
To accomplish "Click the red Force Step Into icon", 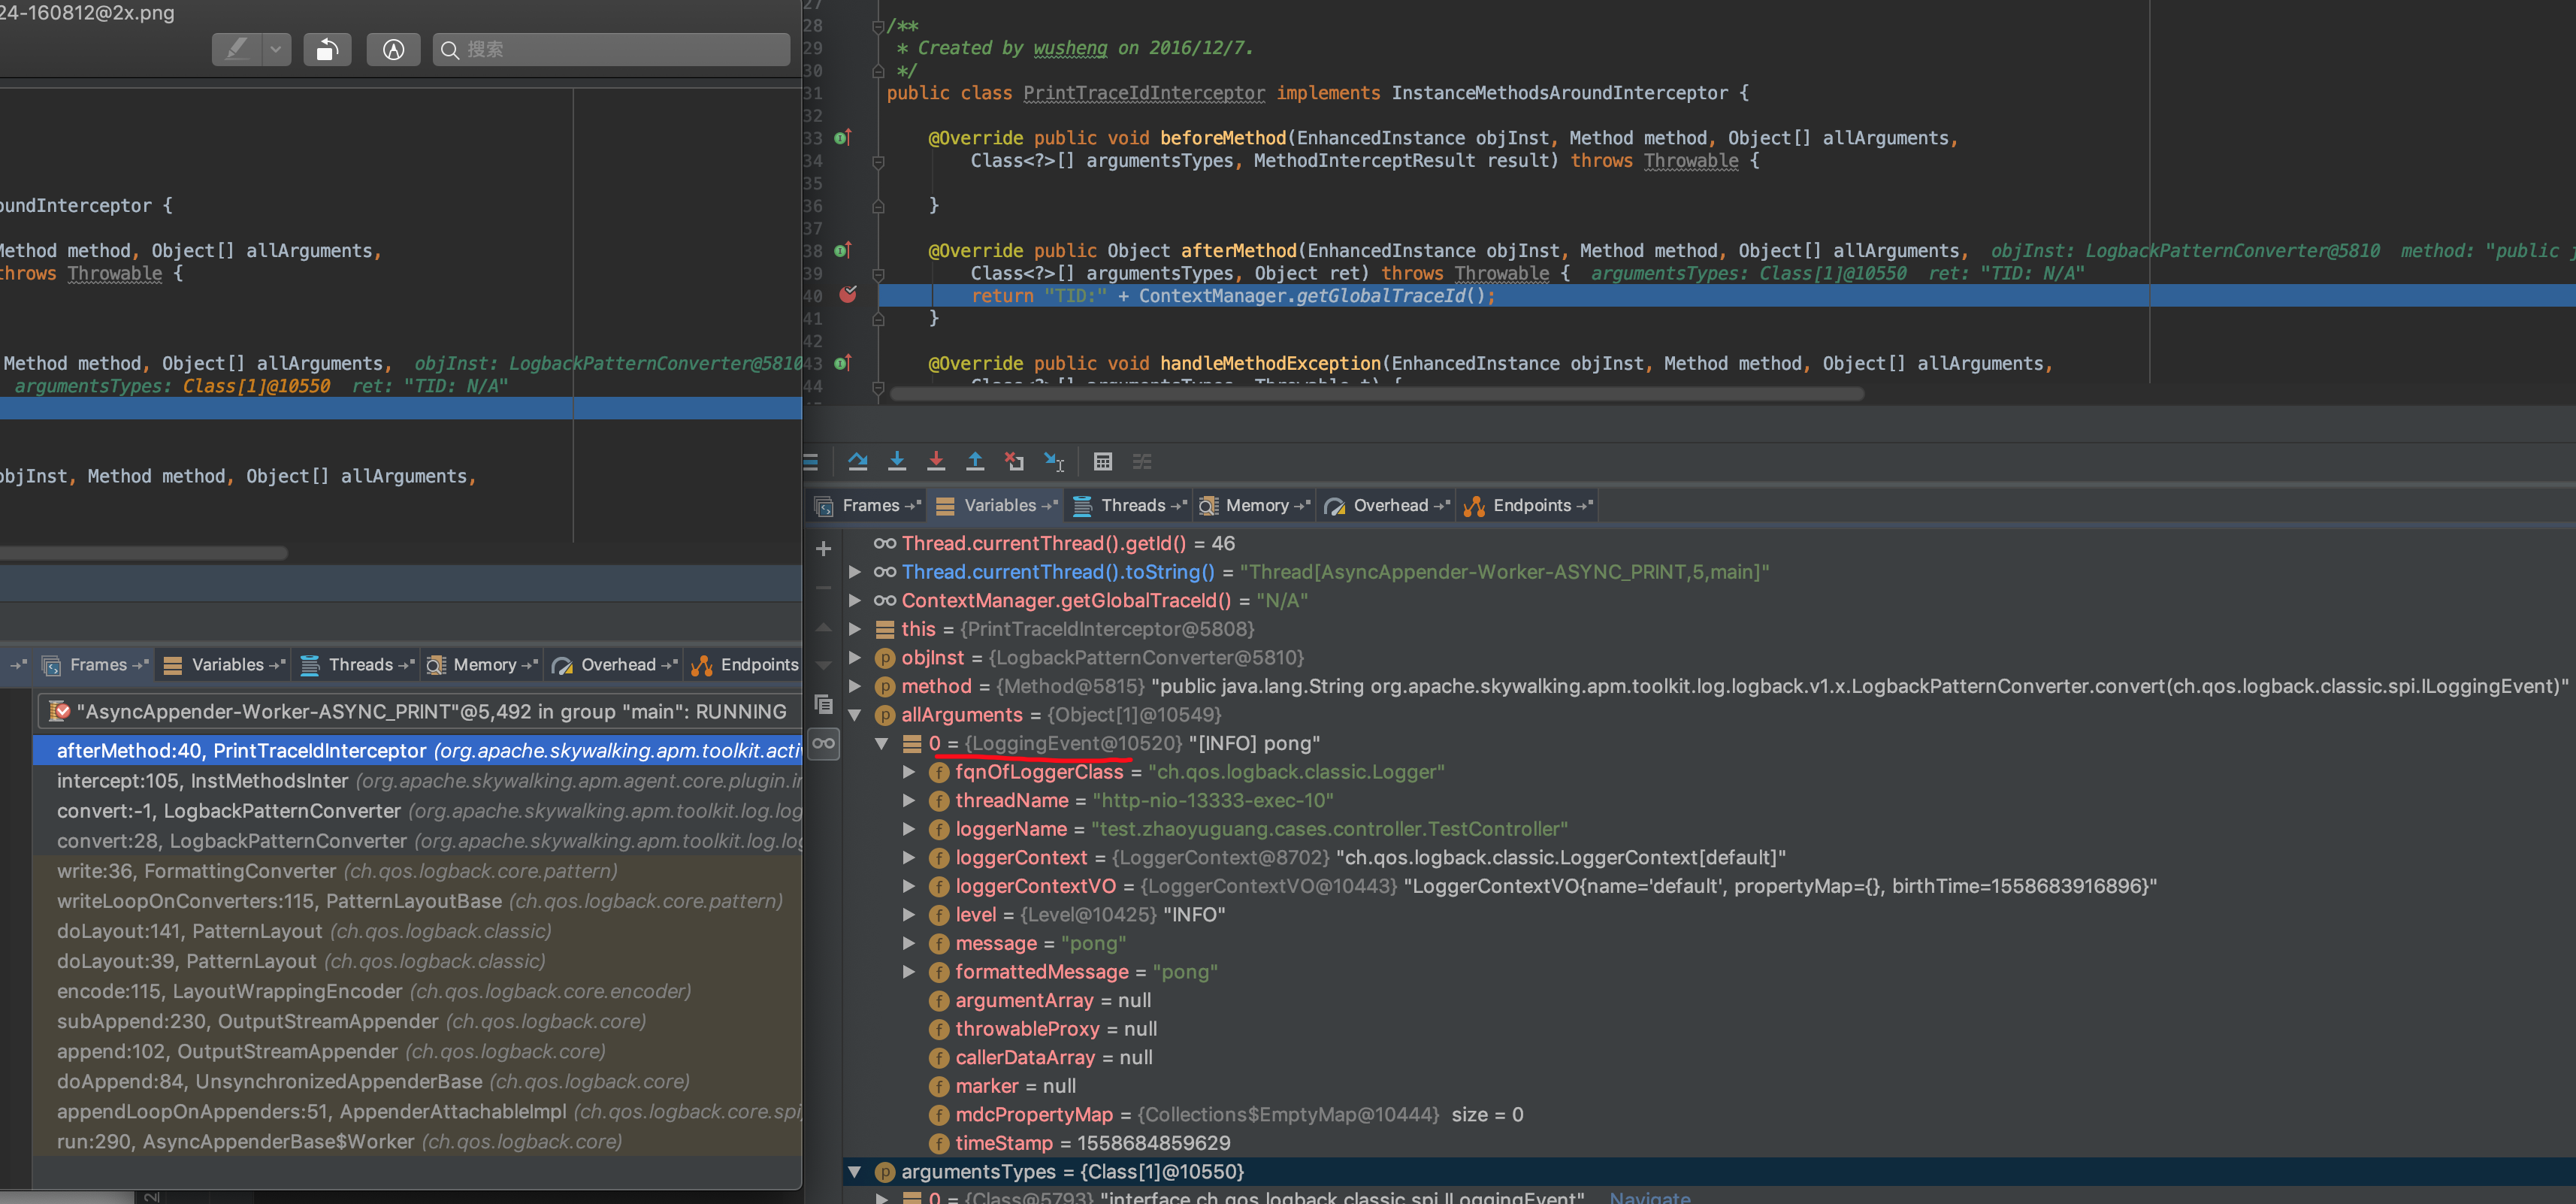I will click(936, 461).
